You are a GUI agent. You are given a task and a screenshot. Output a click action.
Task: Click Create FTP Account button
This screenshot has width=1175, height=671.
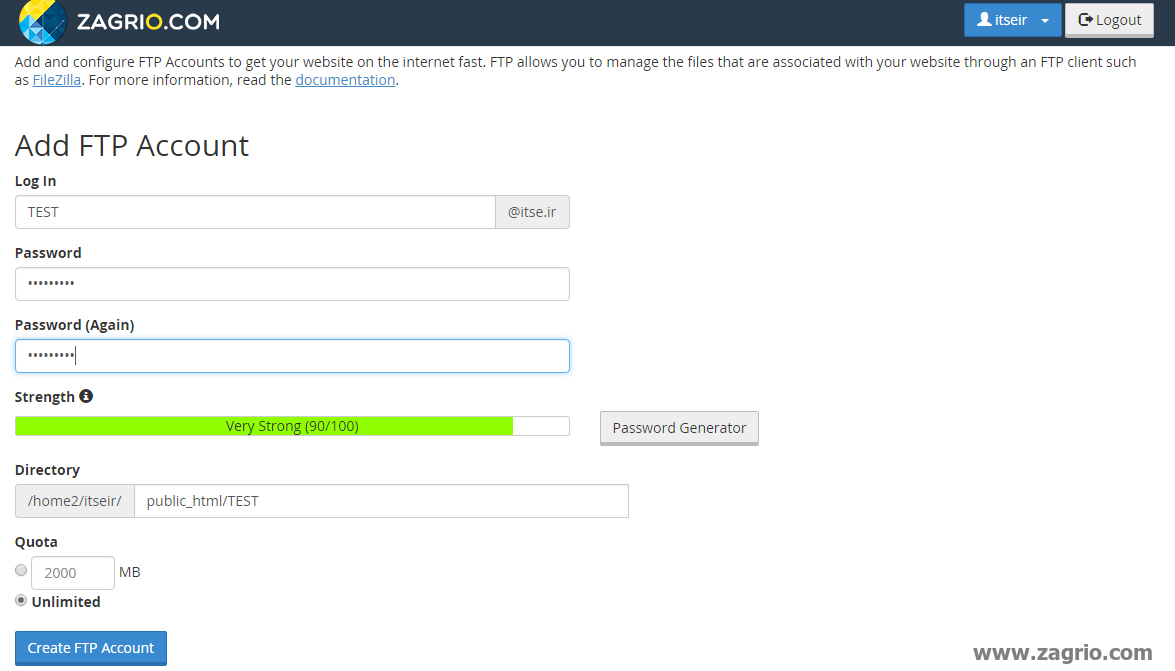pyautogui.click(x=91, y=648)
